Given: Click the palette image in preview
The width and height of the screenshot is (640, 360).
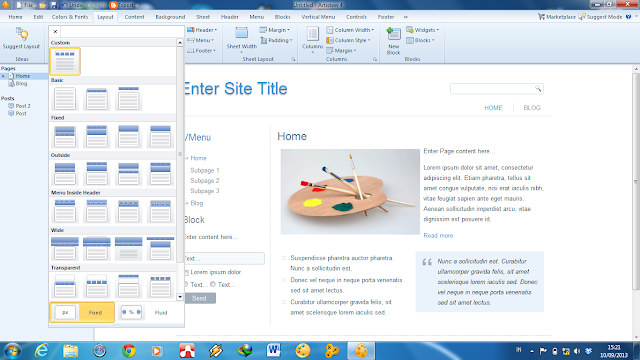Looking at the screenshot, I should pyautogui.click(x=350, y=192).
